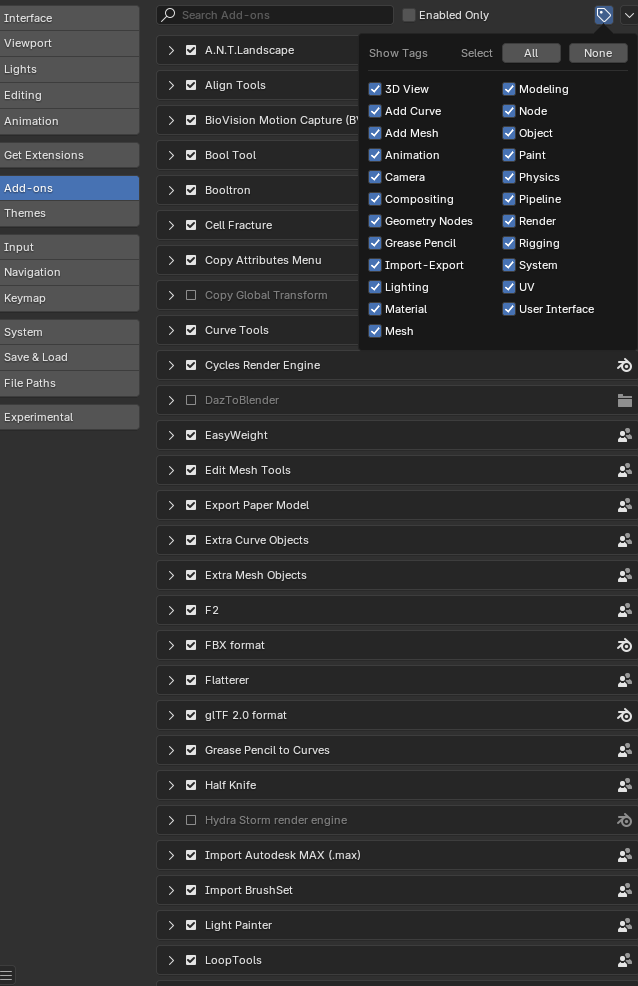Open the Lights preferences section
Viewport: 638px width, 986px height.
[x=69, y=69]
